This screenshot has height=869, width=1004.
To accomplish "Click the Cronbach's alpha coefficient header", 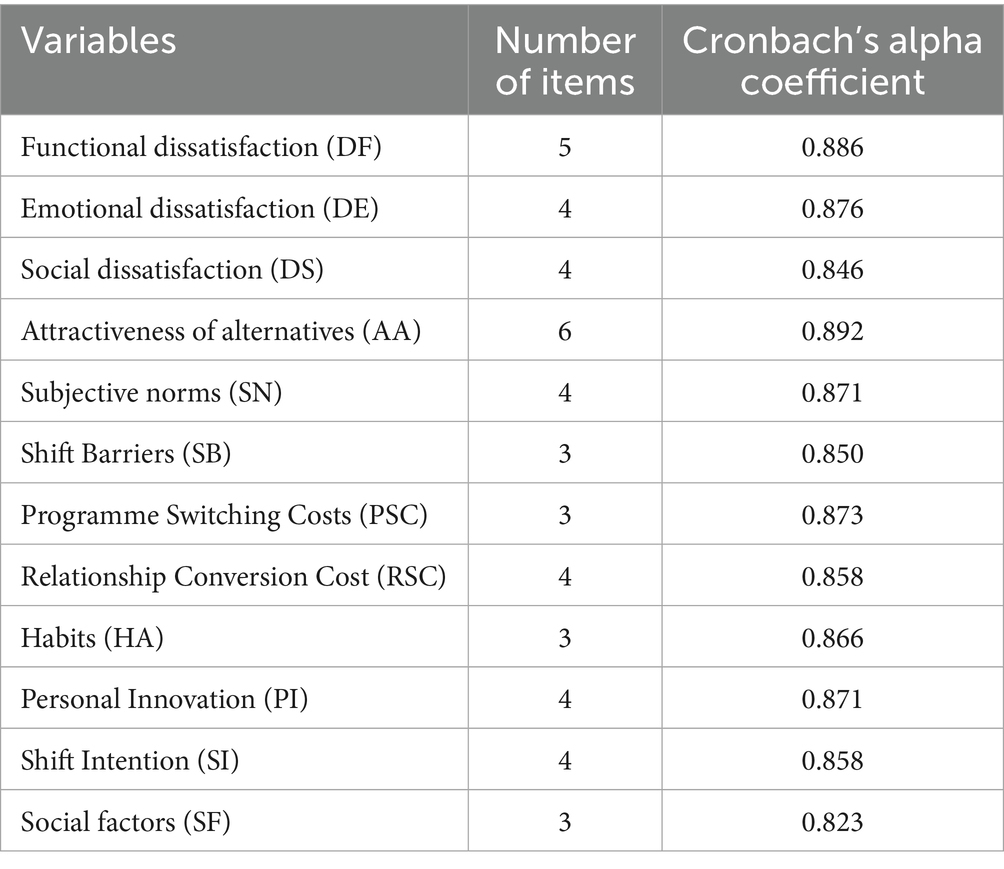I will click(x=832, y=60).
